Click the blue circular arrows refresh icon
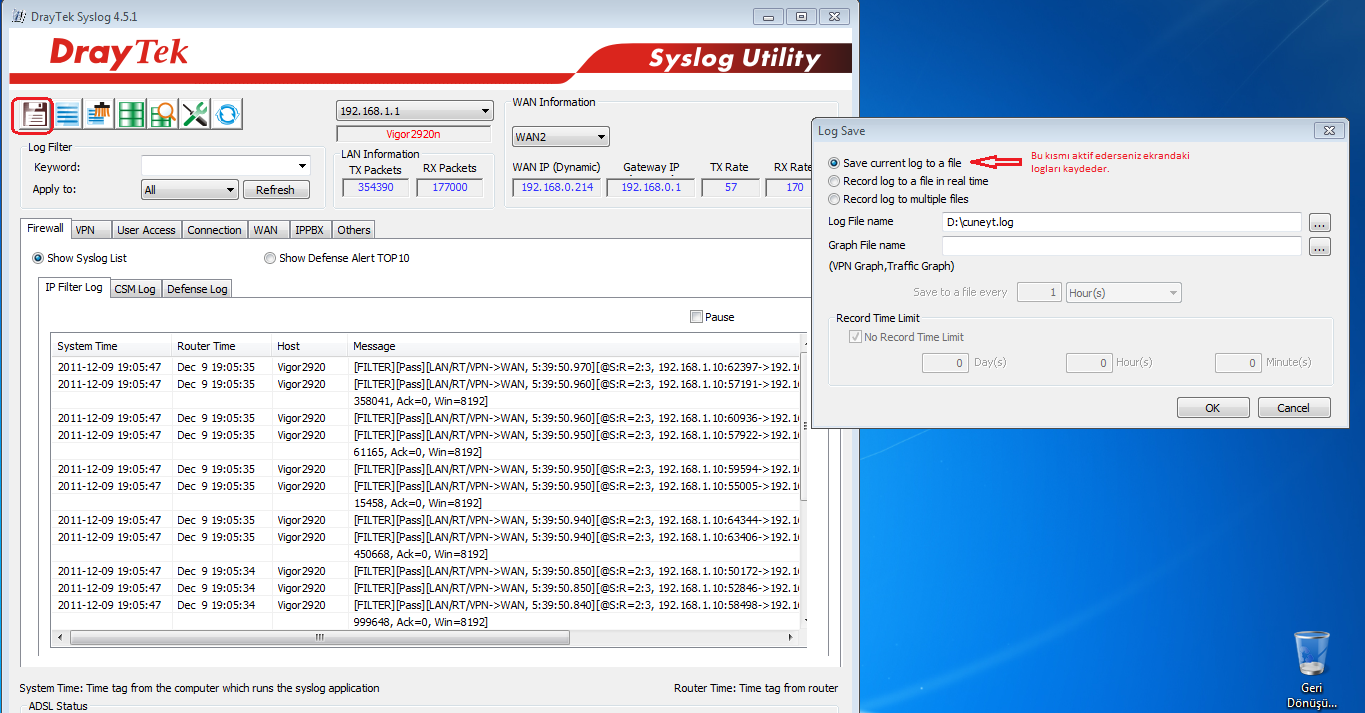The height and width of the screenshot is (713, 1365). point(228,115)
